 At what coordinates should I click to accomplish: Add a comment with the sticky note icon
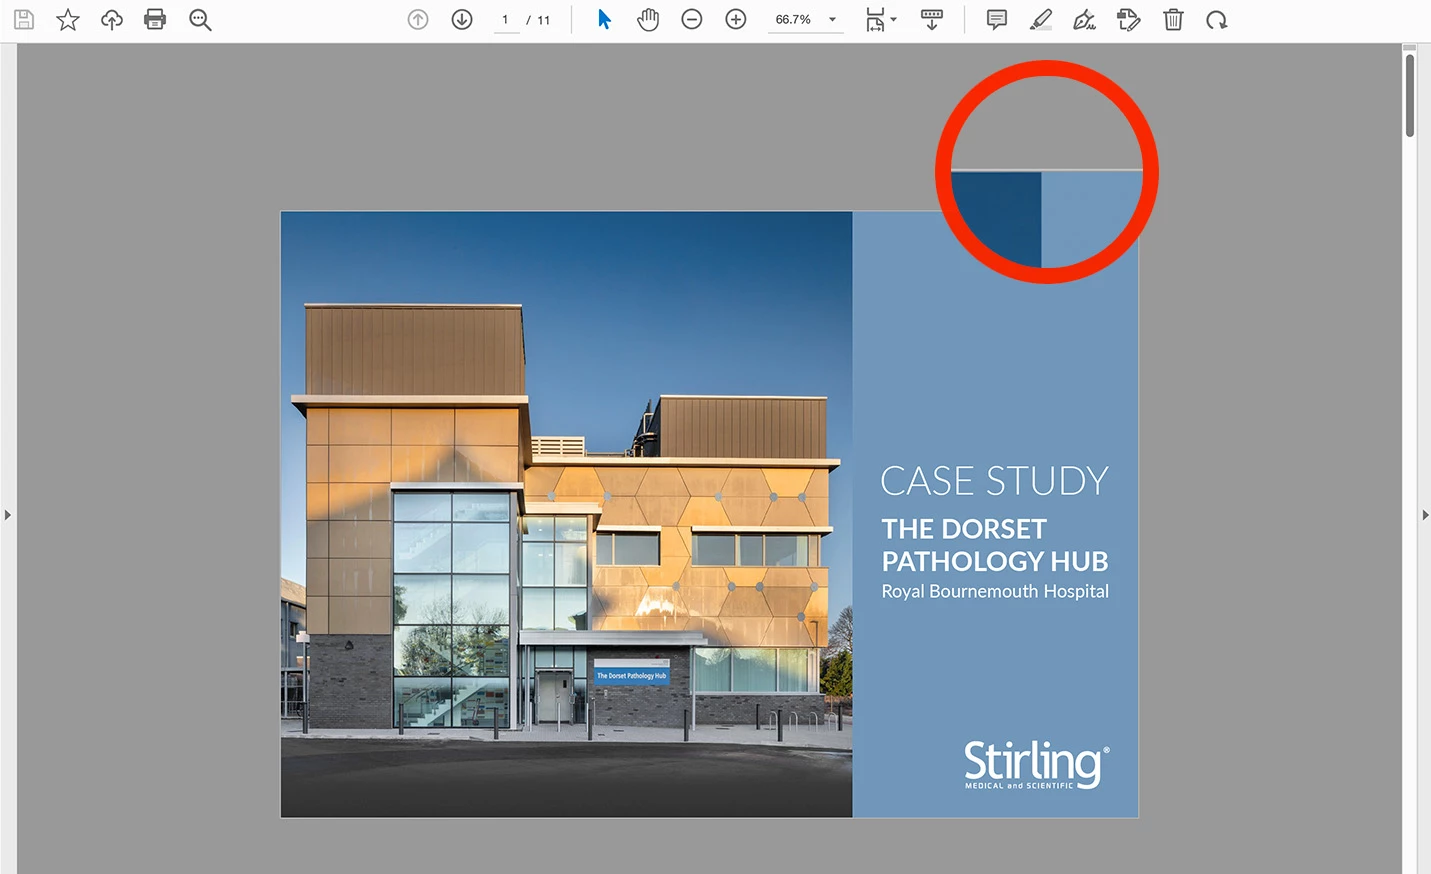coord(996,20)
